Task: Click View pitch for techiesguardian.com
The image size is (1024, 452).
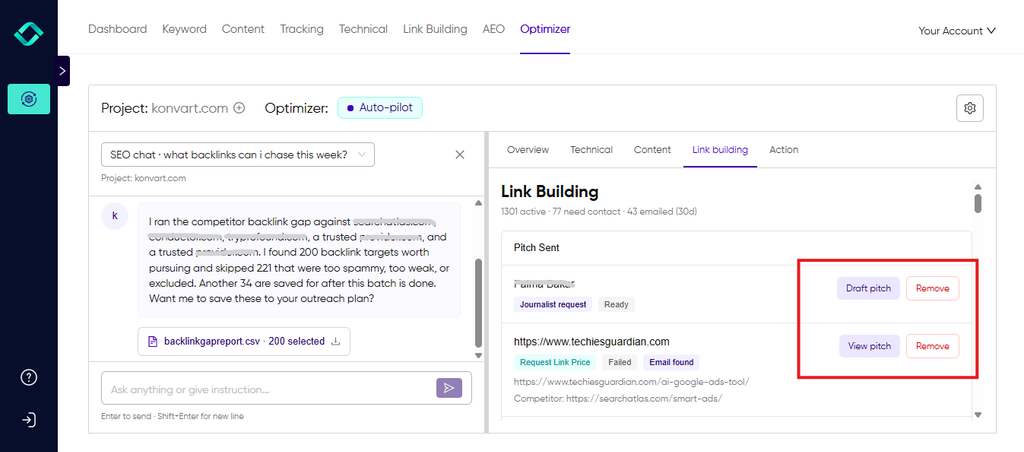Action: (869, 346)
